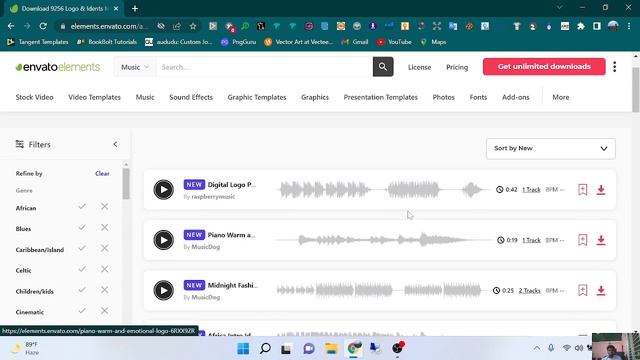Image resolution: width=640 pixels, height=360 pixels.
Task: Include the Blues genre filter
Action: (82, 227)
